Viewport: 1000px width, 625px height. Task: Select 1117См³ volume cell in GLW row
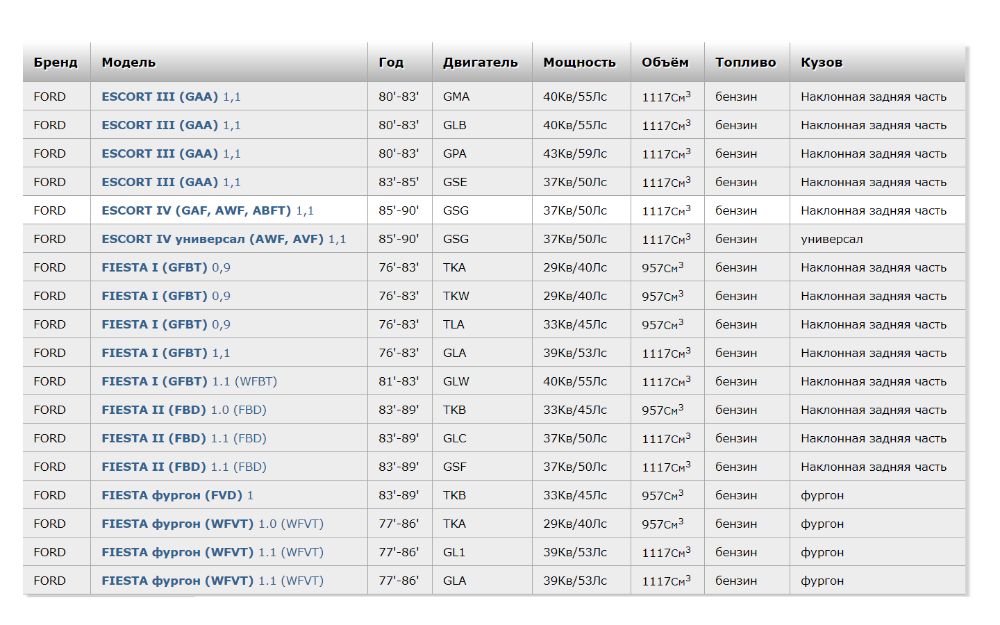click(x=667, y=381)
